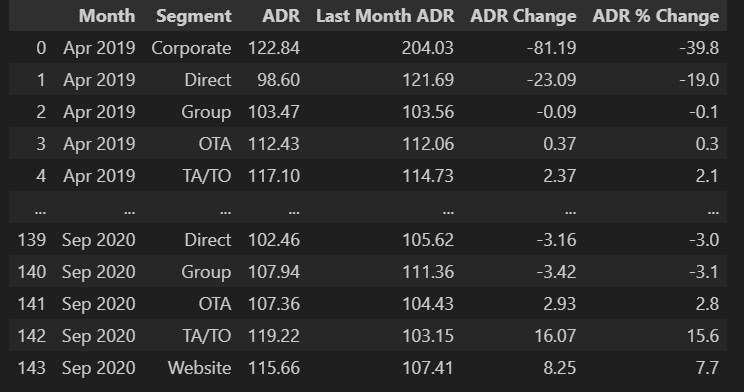Click the ADR column header

click(281, 16)
